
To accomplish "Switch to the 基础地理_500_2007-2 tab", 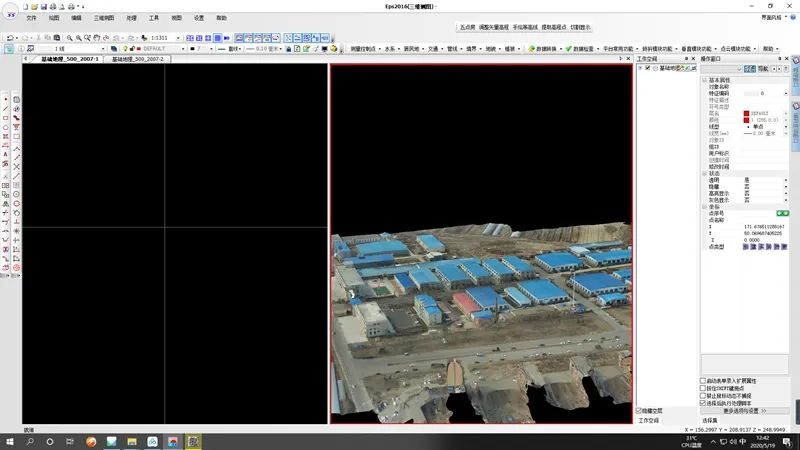I will [x=137, y=59].
